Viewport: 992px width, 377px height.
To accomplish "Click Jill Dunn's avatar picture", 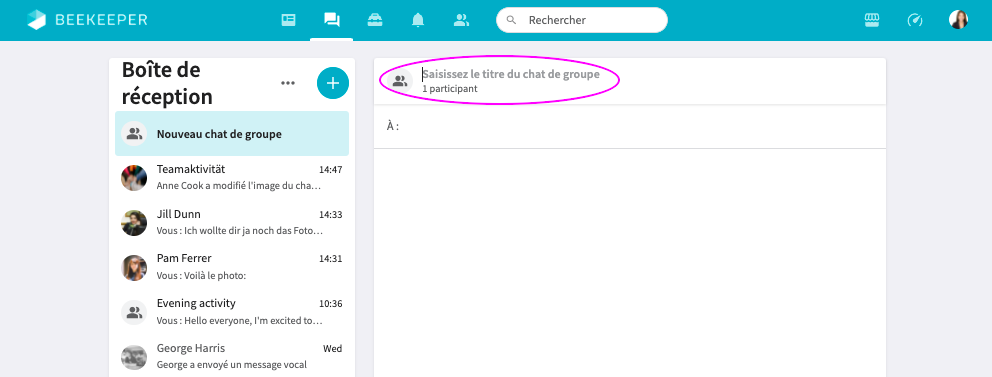I will coord(134,223).
